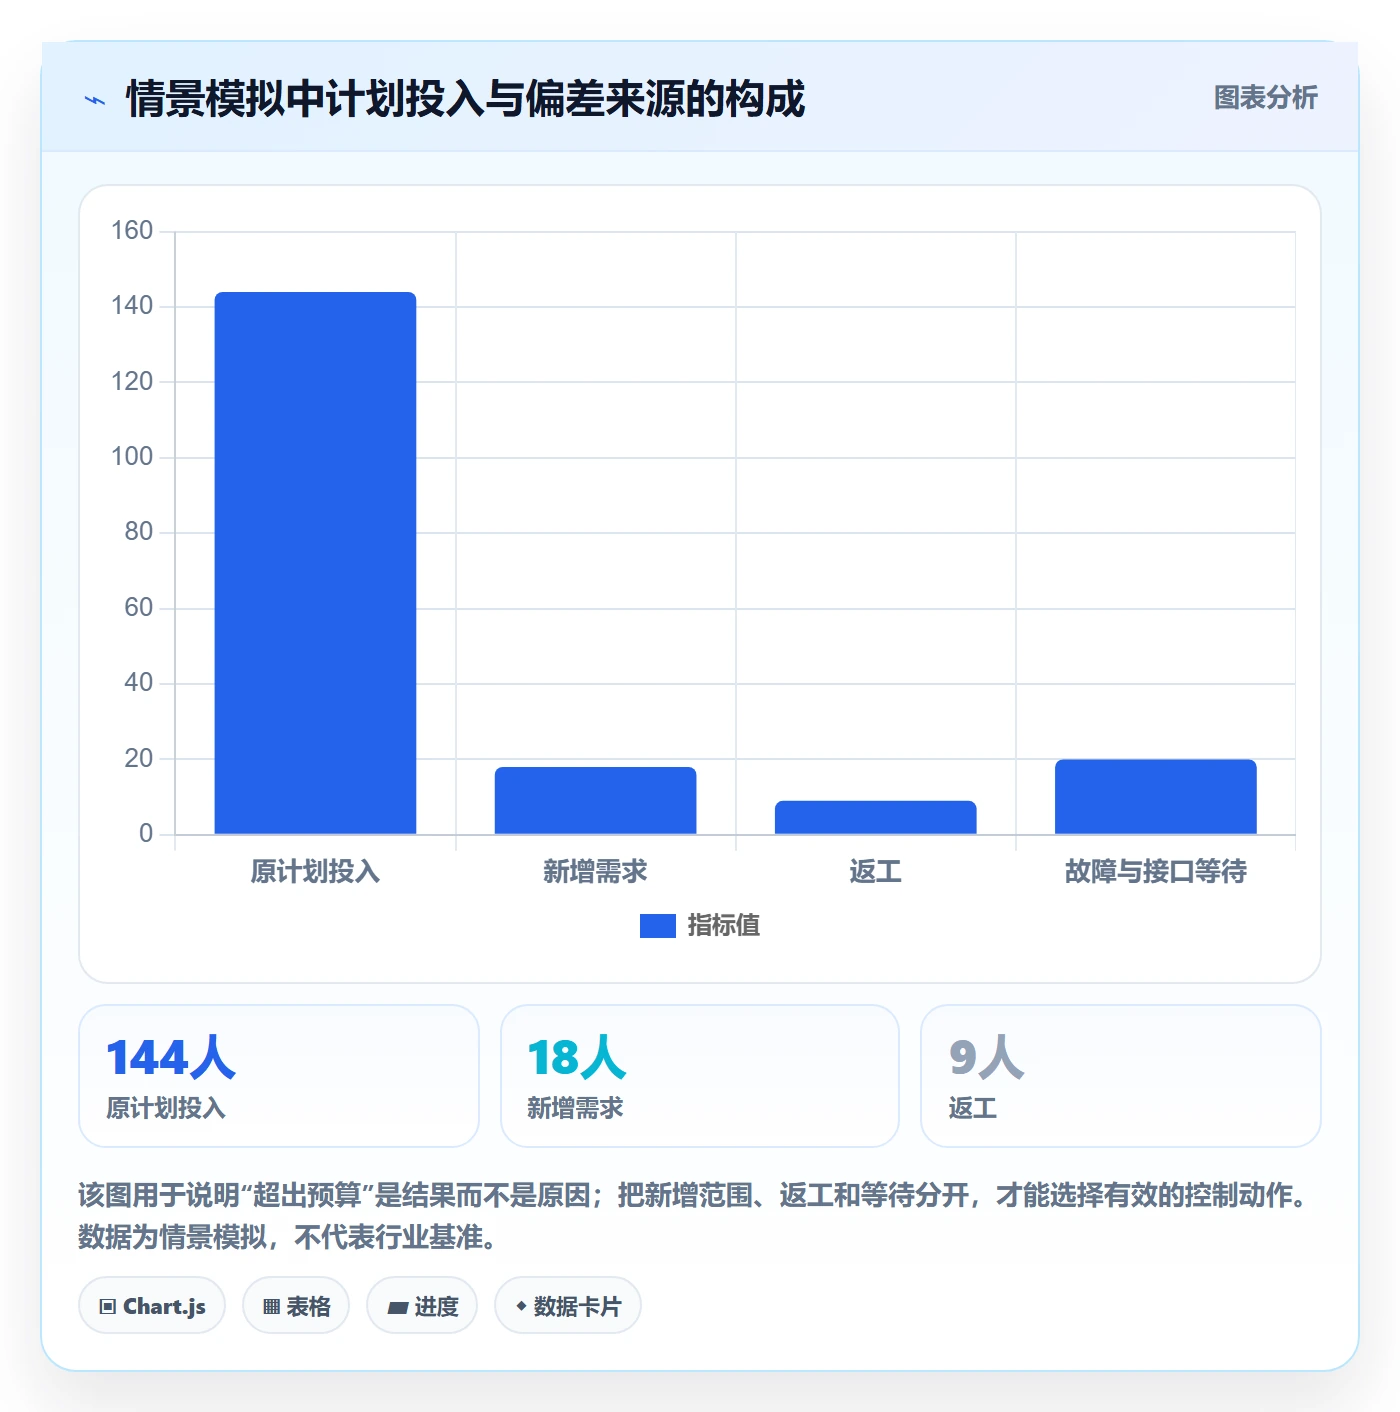Select the 故障与接口等待 bar in chart

click(1155, 796)
